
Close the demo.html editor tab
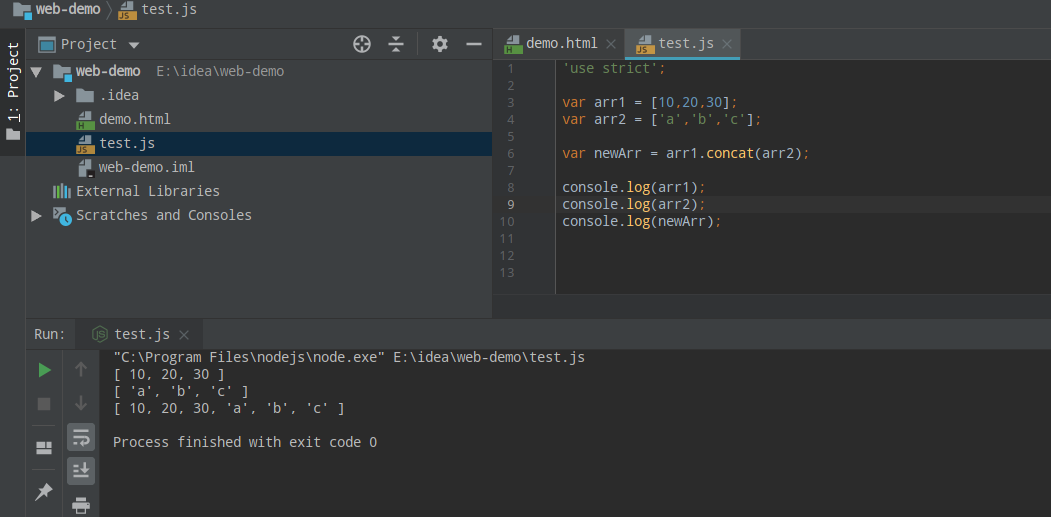(x=611, y=44)
